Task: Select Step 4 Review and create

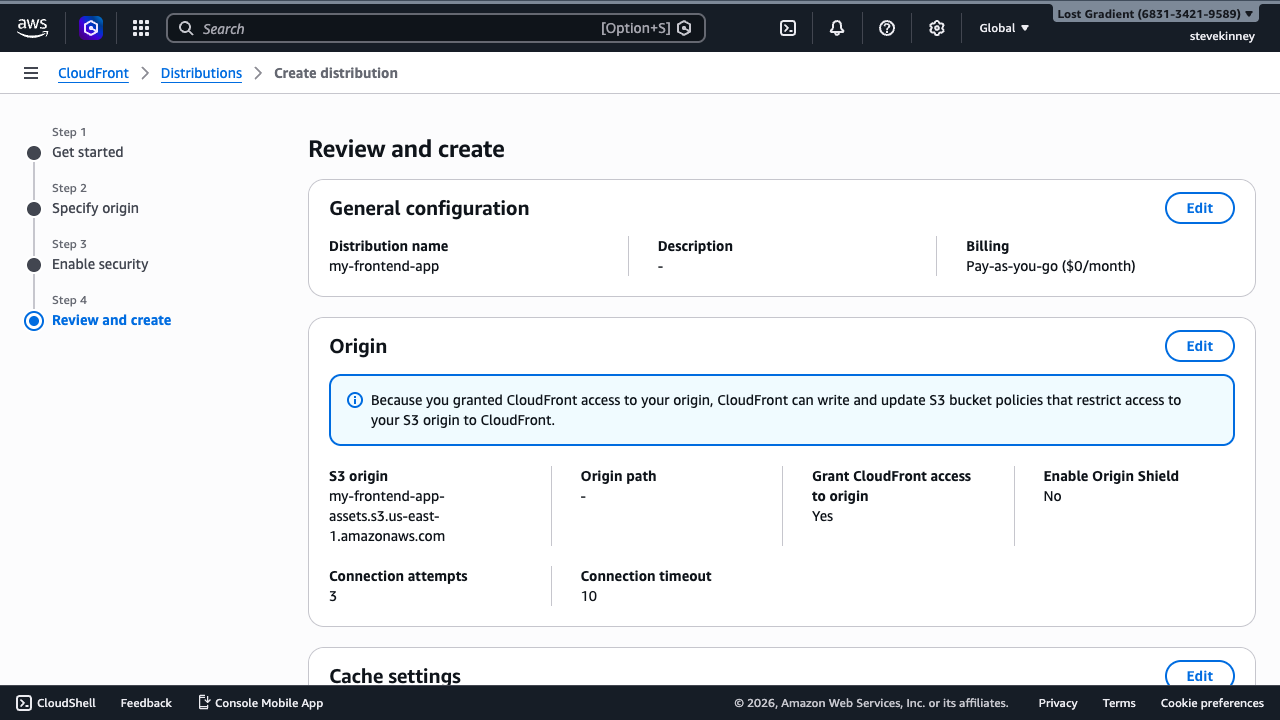Action: (111, 320)
